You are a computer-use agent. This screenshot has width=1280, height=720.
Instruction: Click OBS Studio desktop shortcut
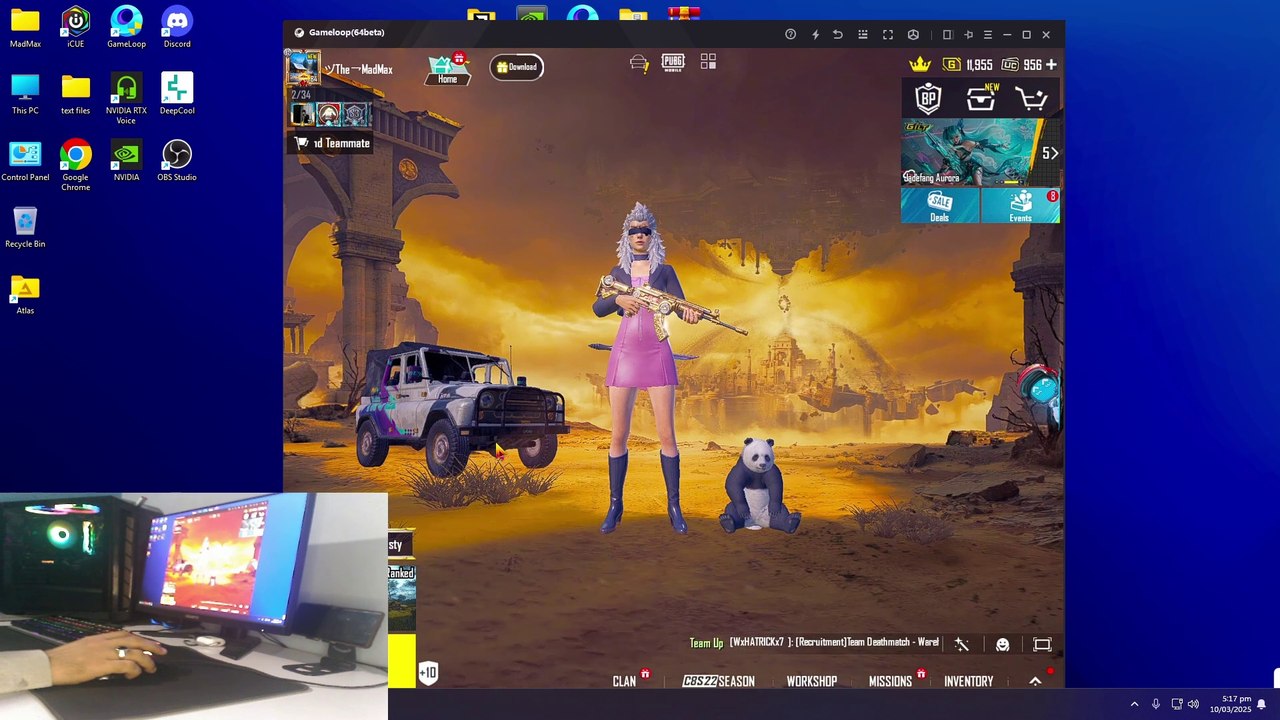[x=177, y=161]
